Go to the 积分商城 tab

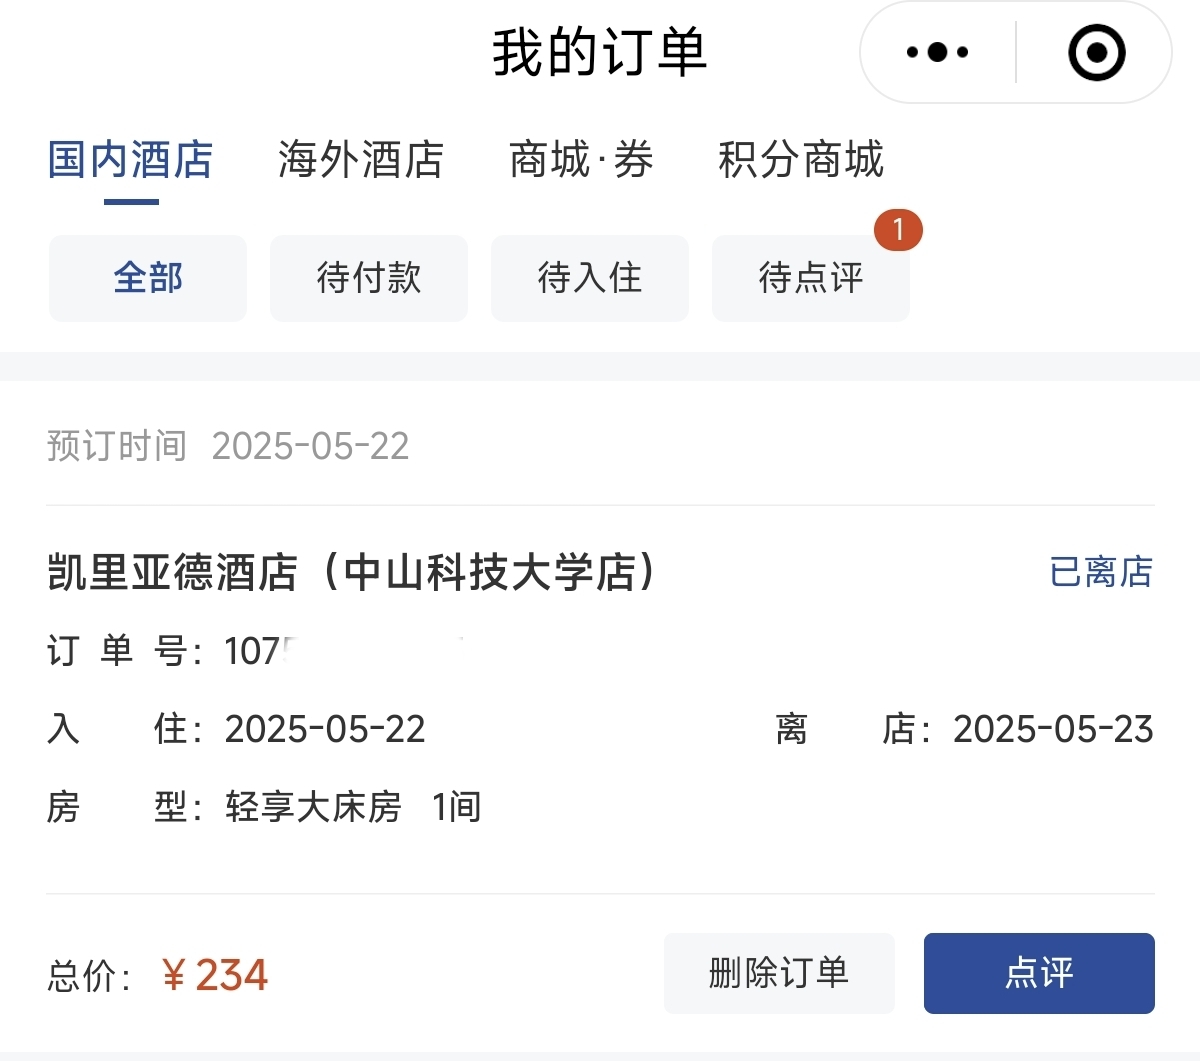click(x=800, y=160)
